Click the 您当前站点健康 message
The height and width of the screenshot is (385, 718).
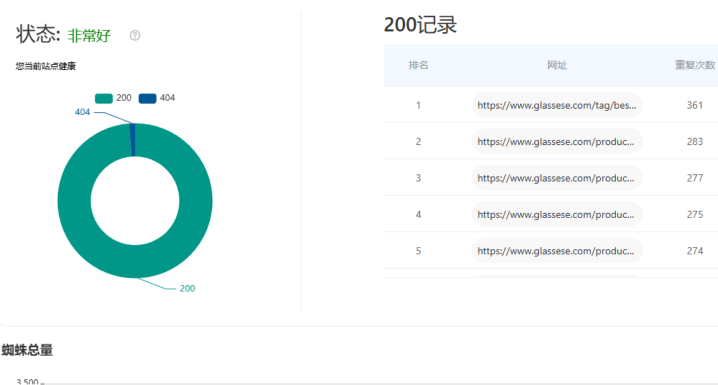coord(46,66)
